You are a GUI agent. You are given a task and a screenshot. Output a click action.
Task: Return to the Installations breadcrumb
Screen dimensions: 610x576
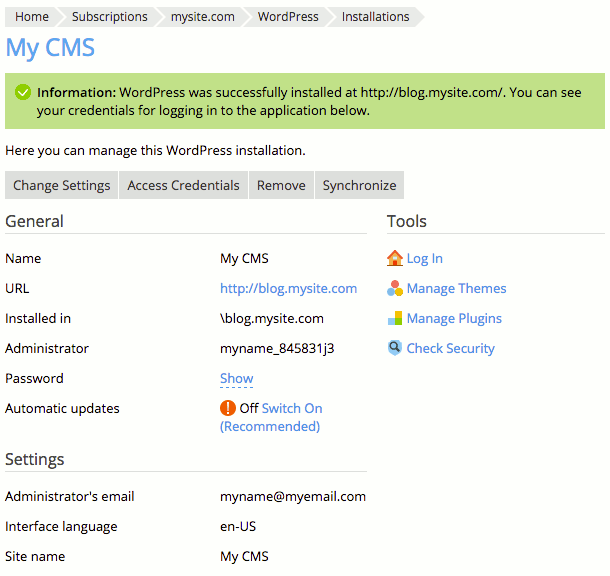tap(375, 17)
